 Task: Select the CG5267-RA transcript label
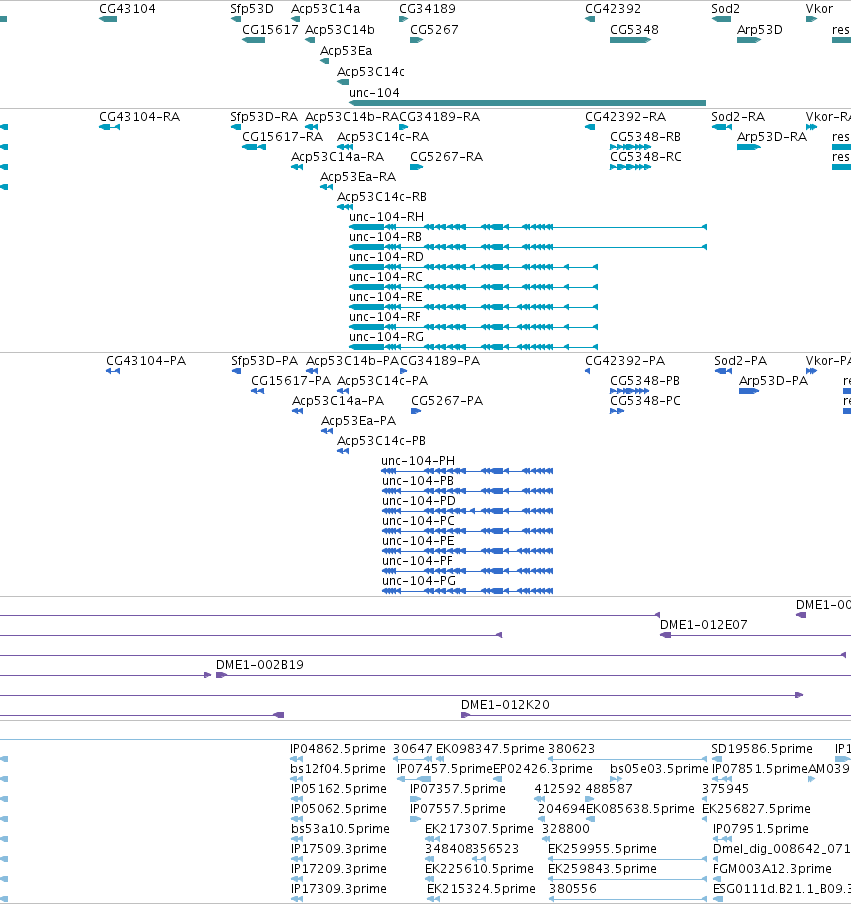click(446, 157)
